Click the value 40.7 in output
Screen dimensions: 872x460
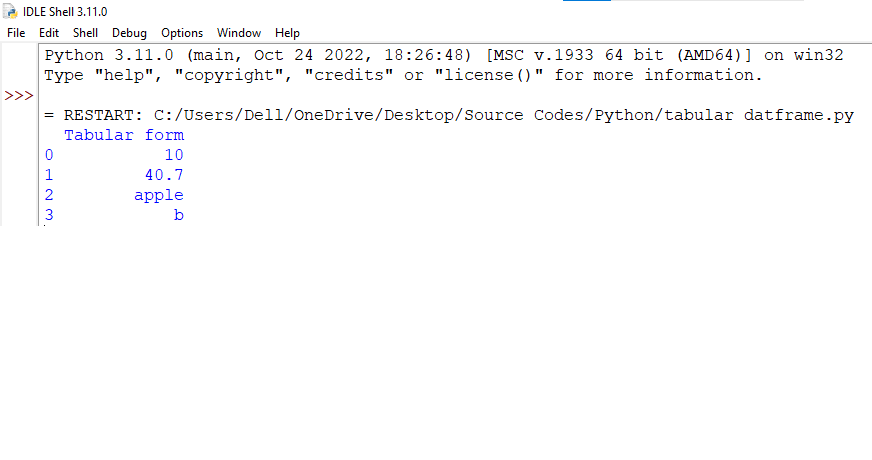click(164, 175)
